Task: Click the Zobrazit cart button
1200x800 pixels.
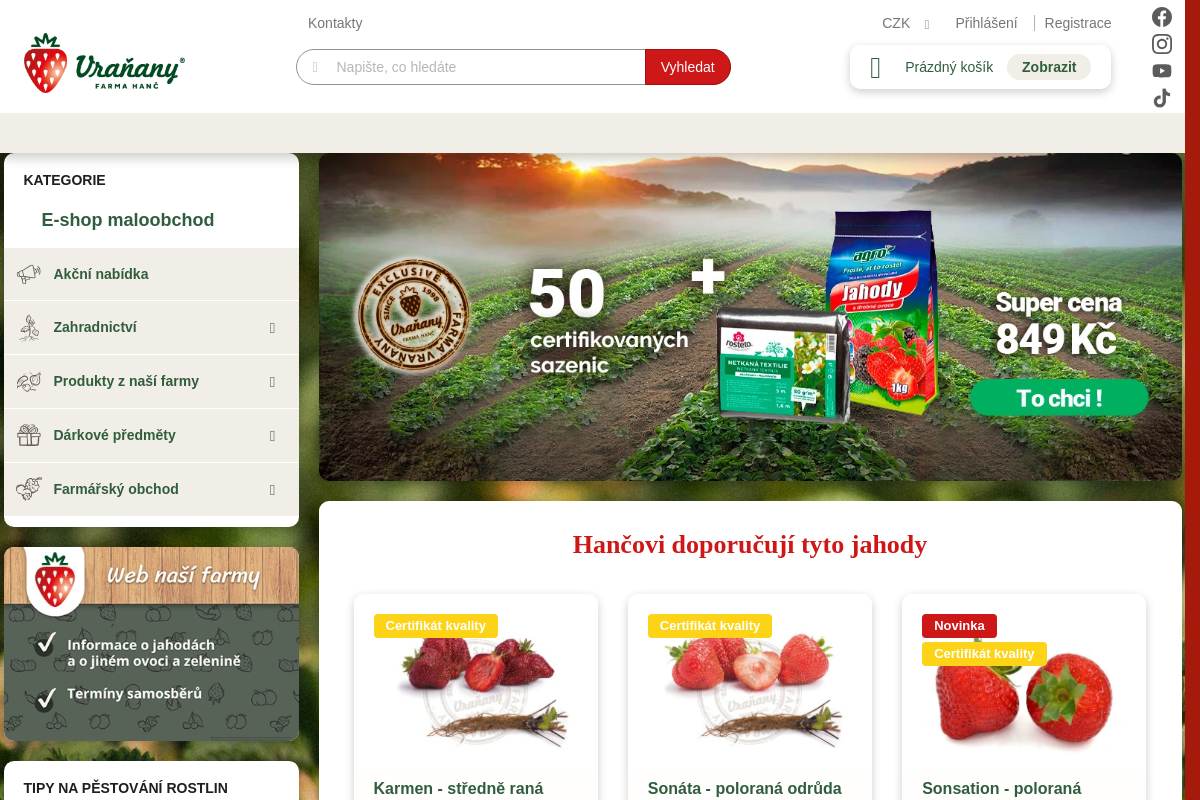Action: [x=1049, y=67]
